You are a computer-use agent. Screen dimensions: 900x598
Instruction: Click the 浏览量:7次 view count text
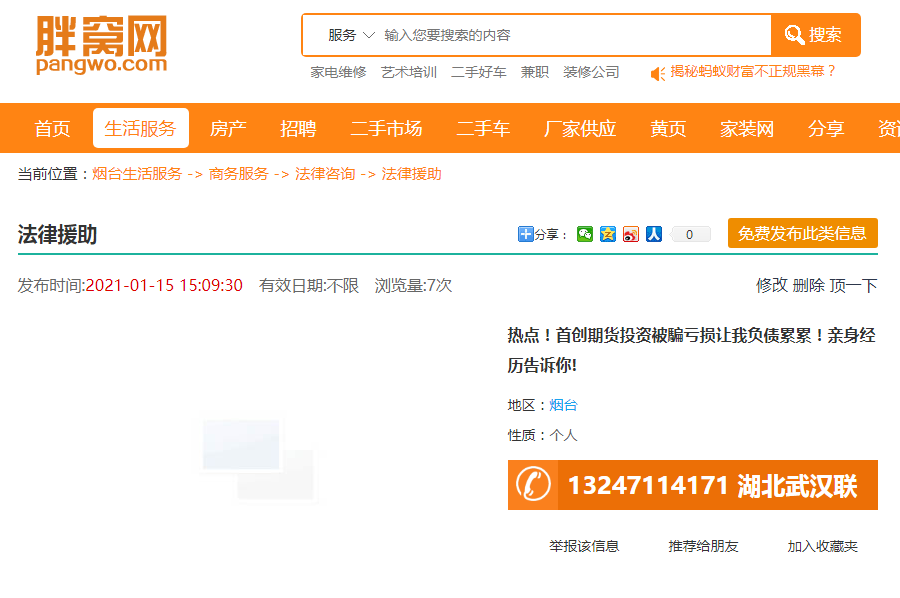click(x=413, y=285)
